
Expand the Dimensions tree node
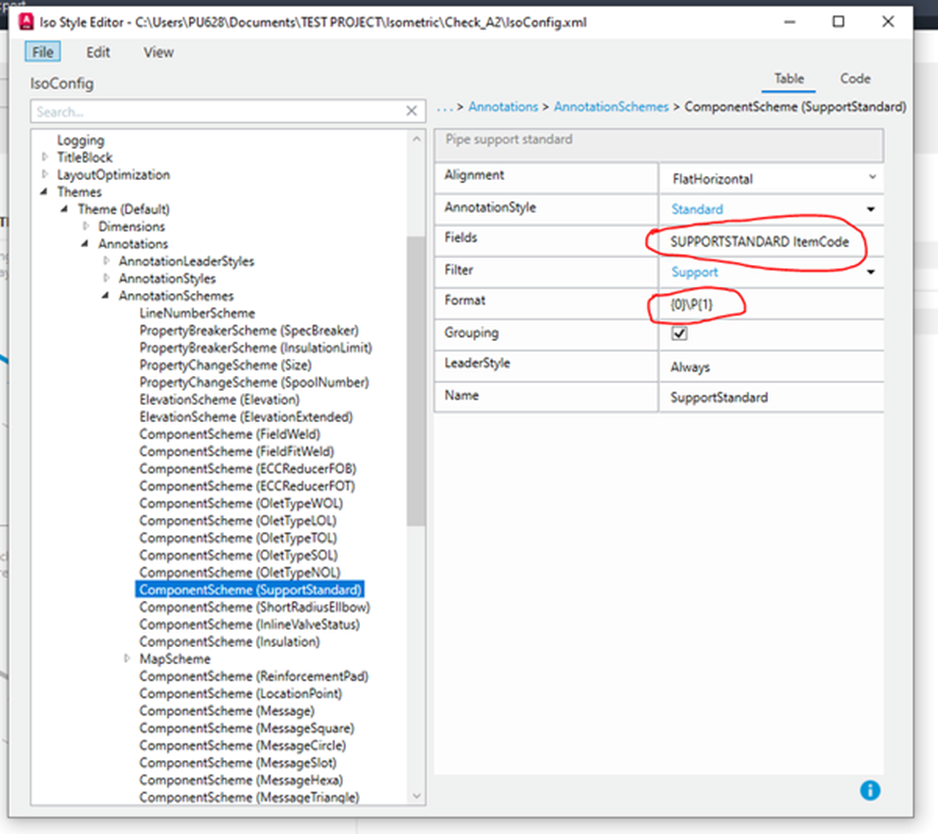point(86,226)
